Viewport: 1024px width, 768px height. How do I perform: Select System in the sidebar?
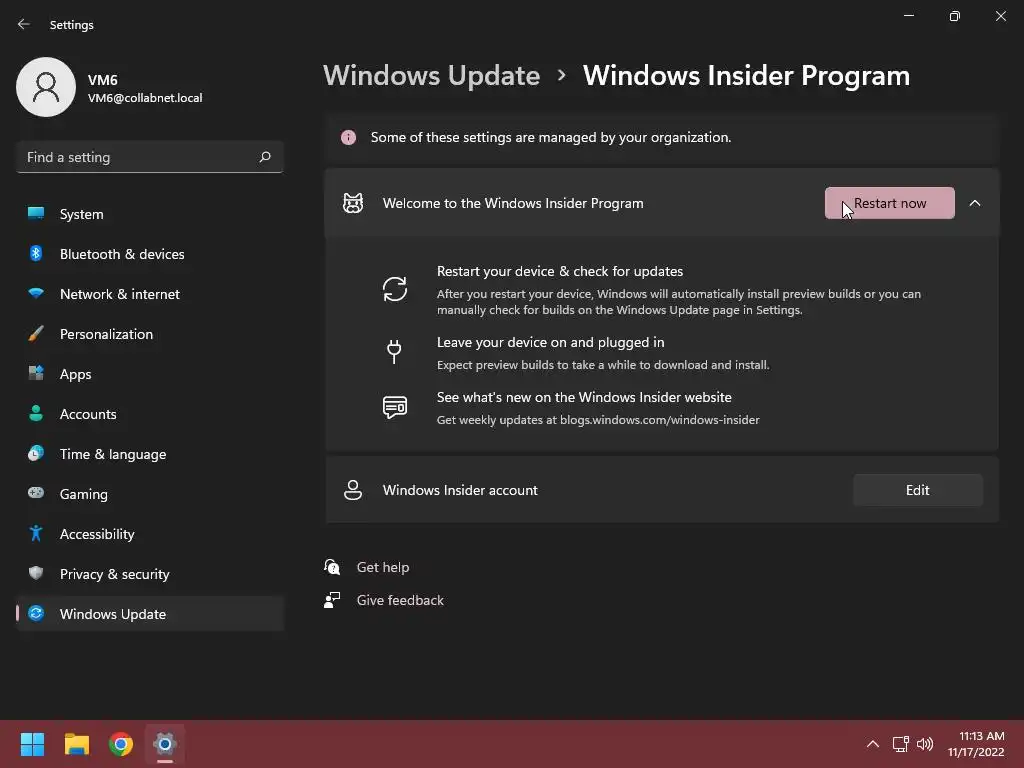click(150, 214)
